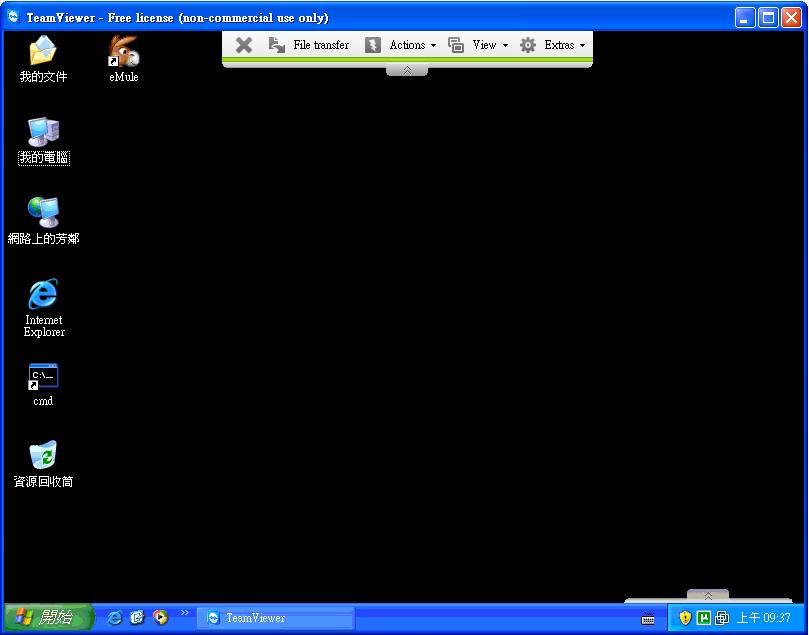
Task: Open the File transfer tool
Action: [x=309, y=45]
